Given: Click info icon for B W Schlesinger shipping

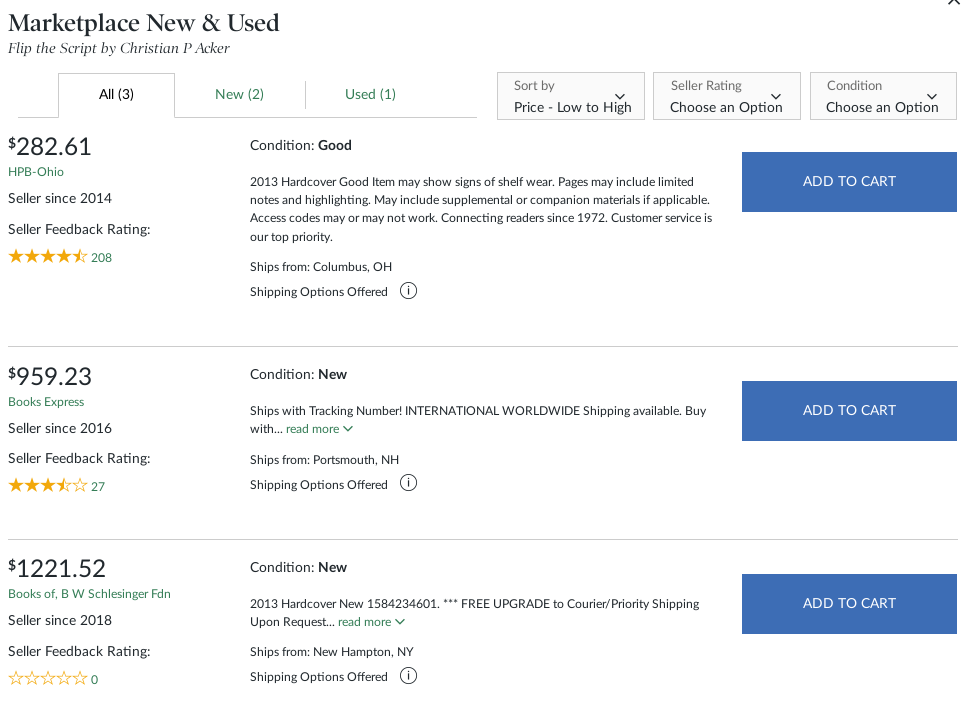Looking at the screenshot, I should [408, 676].
